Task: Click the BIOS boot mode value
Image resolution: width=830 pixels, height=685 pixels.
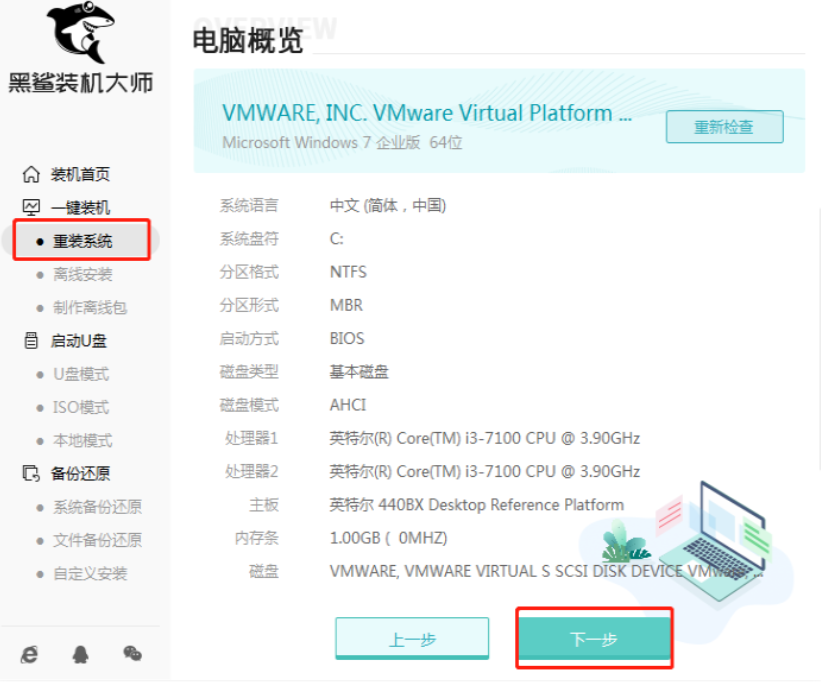Action: click(x=347, y=339)
